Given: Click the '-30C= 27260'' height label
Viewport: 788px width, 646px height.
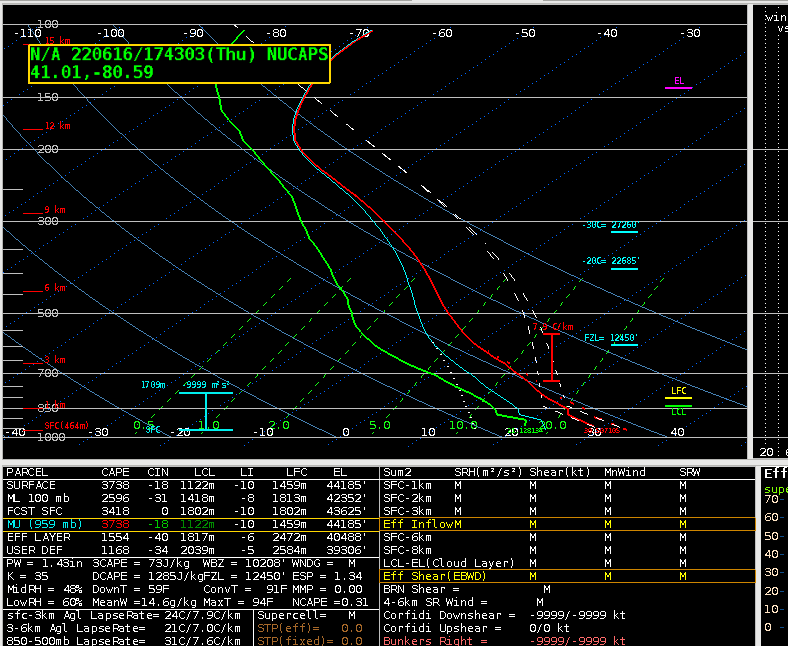Looking at the screenshot, I should pos(610,226).
